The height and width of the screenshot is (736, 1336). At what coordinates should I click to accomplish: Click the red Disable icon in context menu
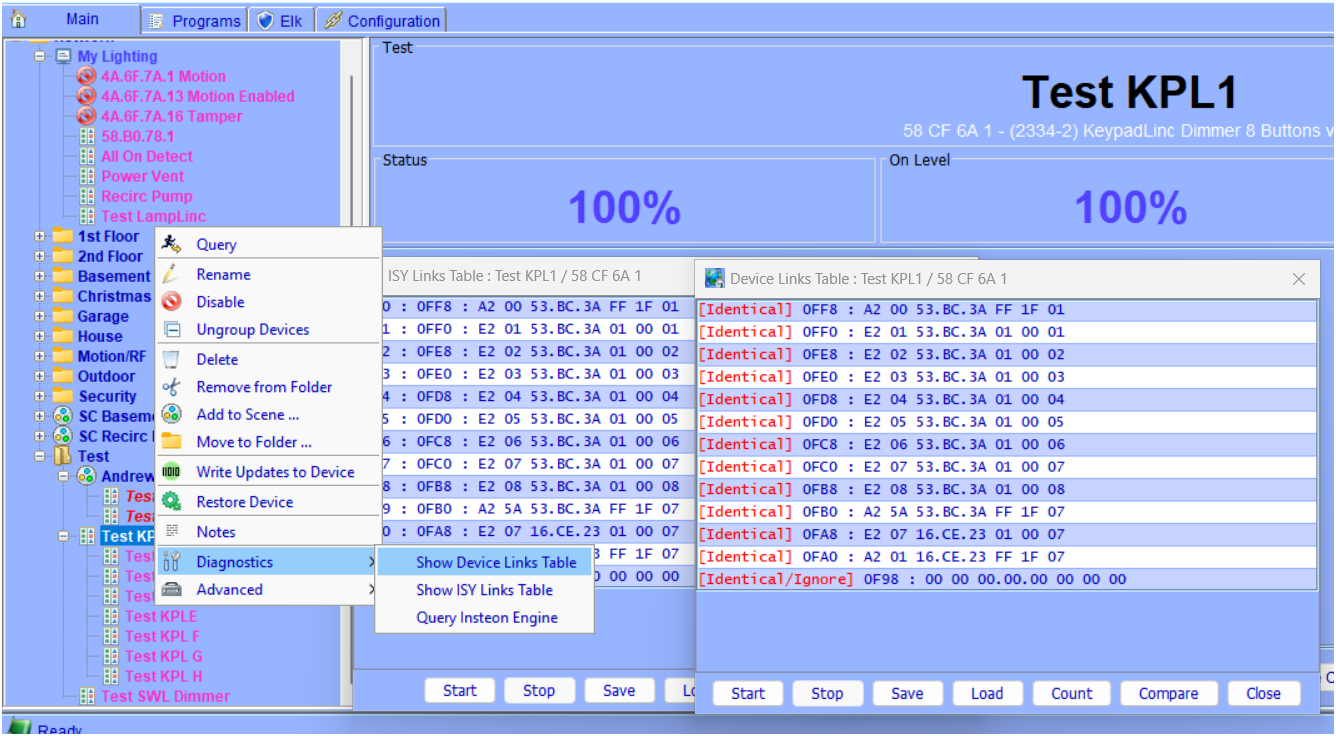point(172,302)
